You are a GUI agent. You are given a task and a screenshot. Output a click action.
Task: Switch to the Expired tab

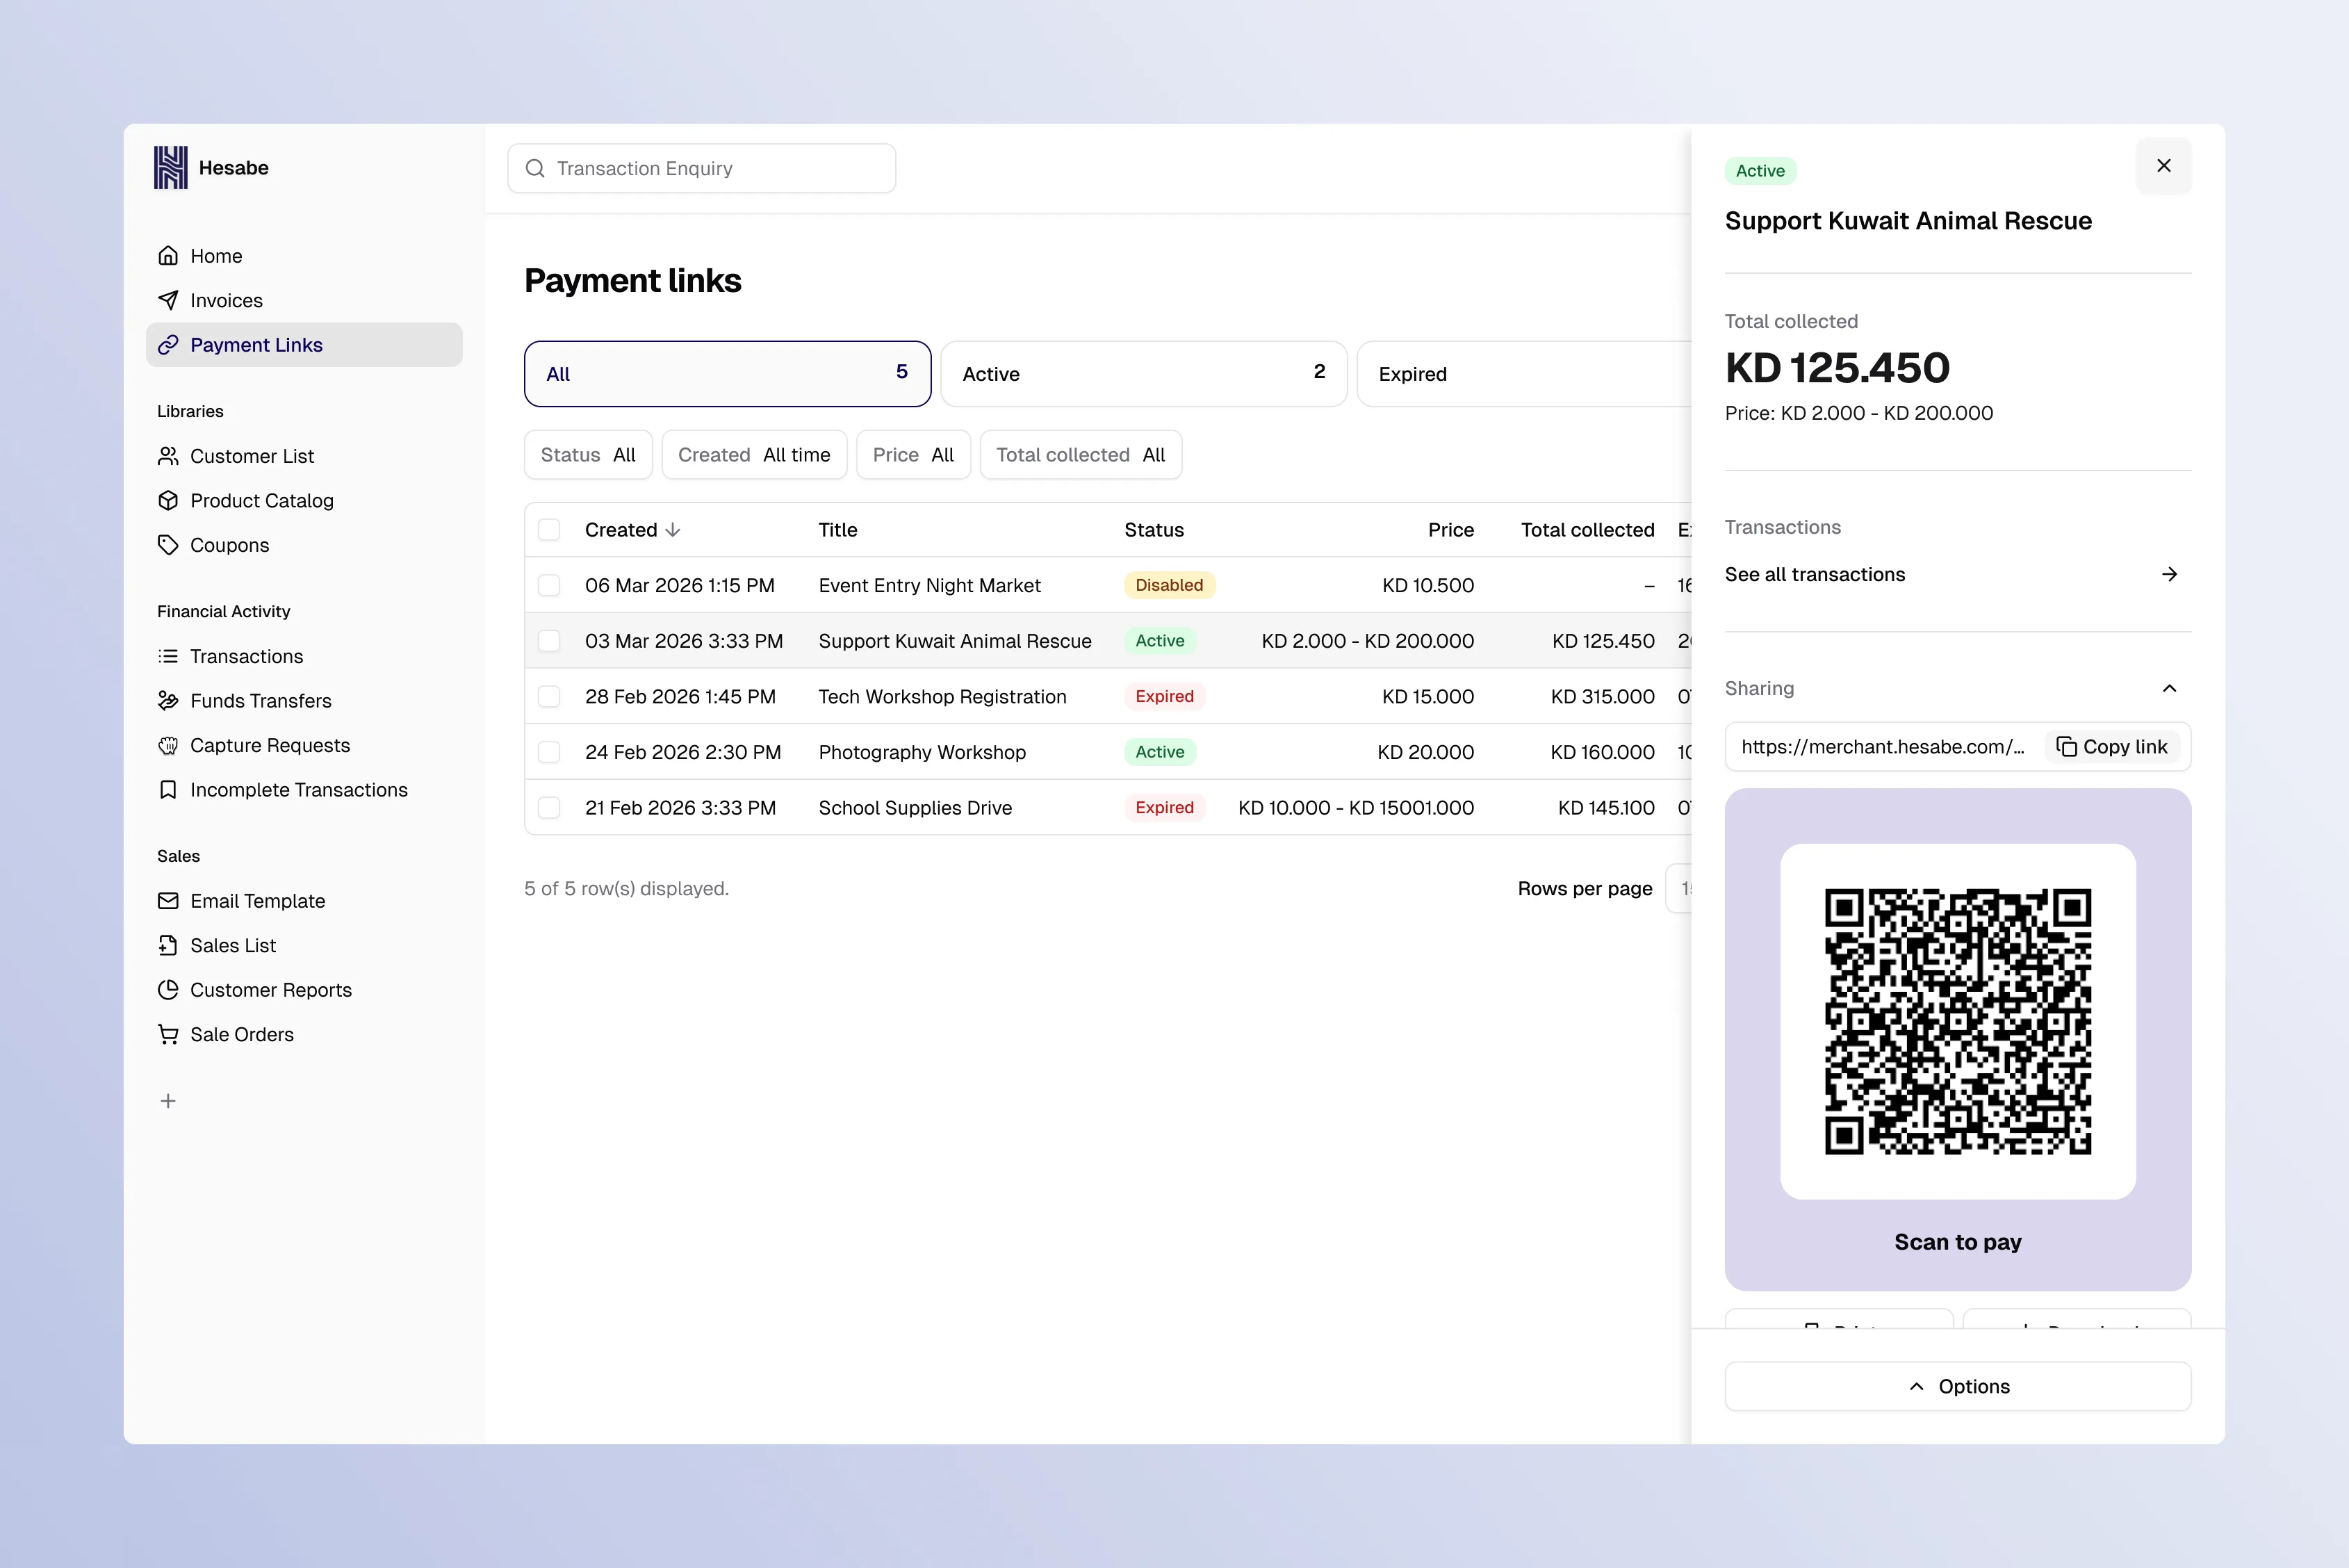tap(1524, 374)
